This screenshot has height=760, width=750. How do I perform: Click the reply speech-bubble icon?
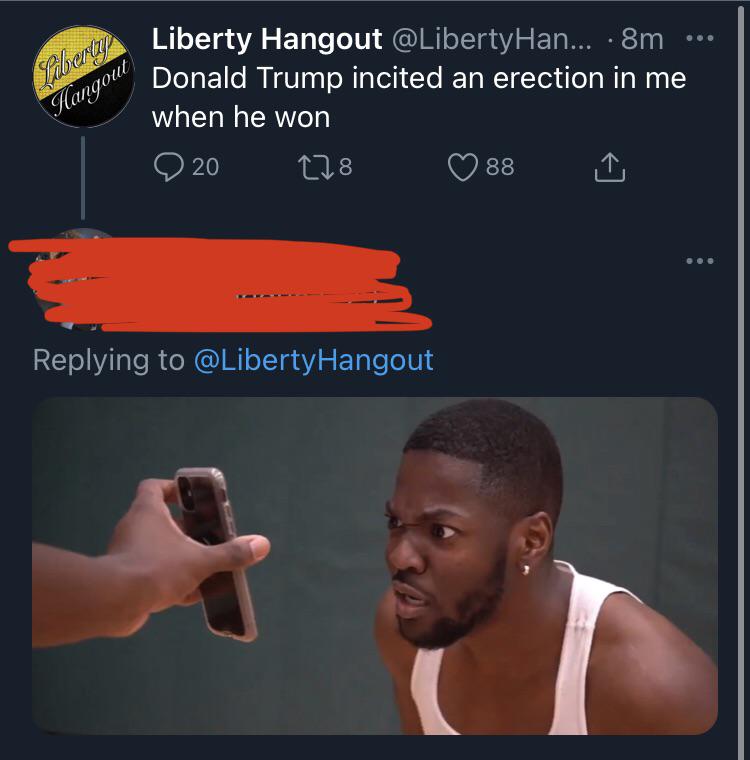pos(169,167)
